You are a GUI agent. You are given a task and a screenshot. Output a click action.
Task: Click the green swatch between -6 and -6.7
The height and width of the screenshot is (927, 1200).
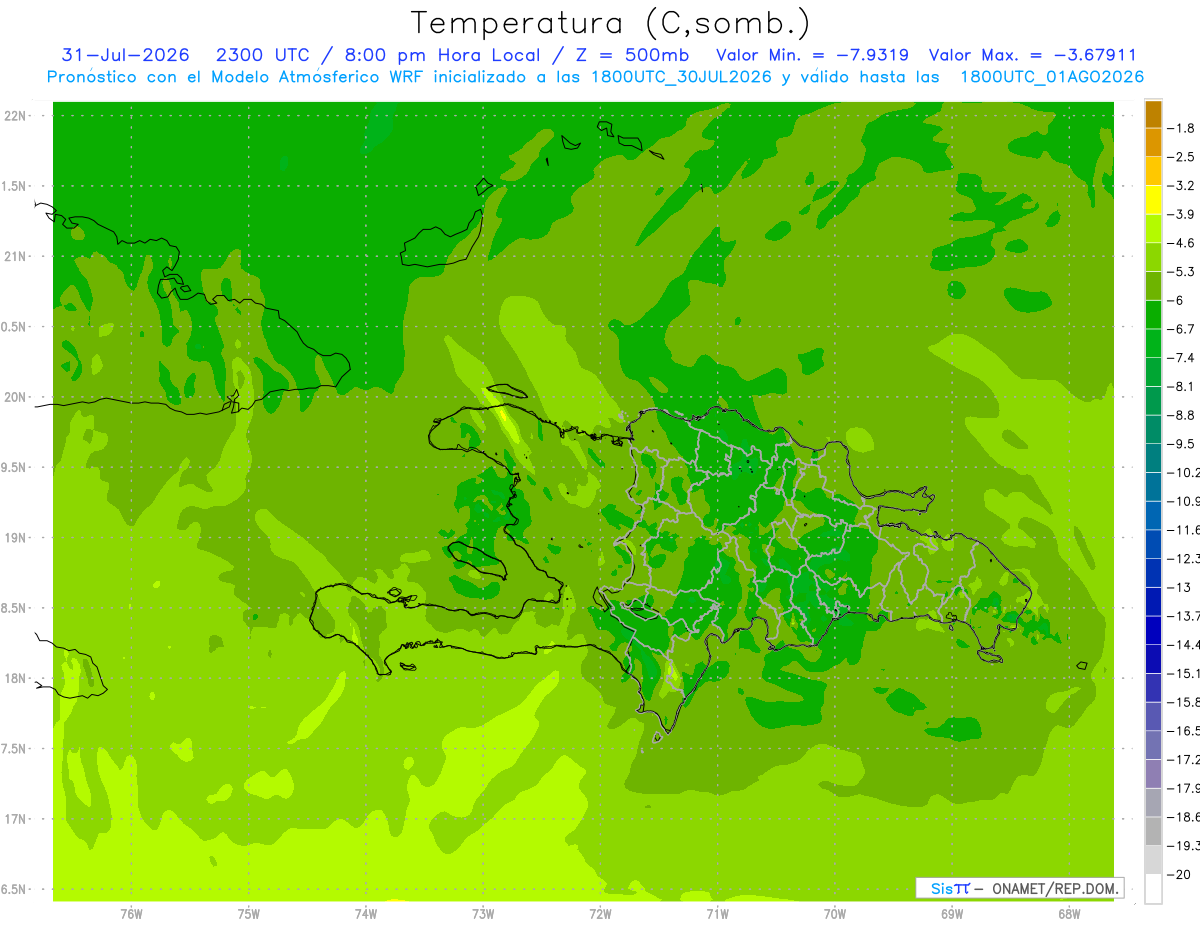[1153, 315]
